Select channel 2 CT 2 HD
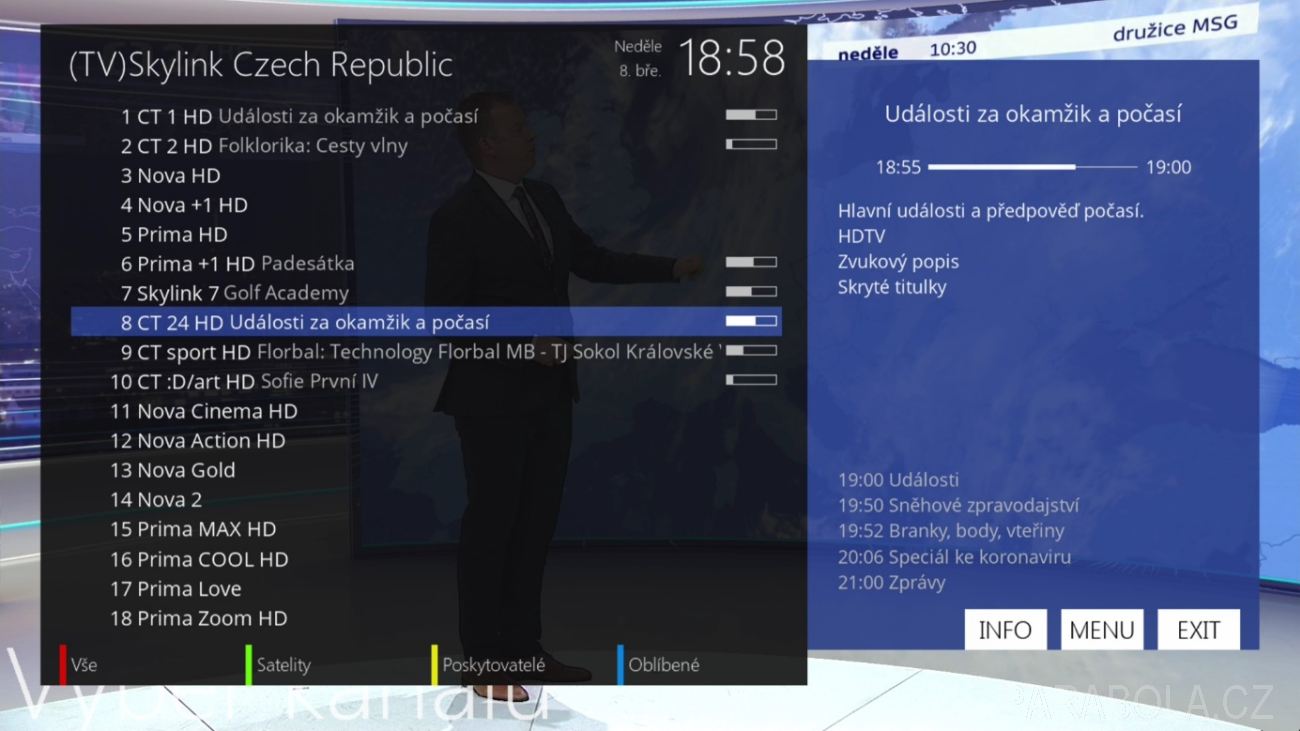This screenshot has width=1300, height=731. pyautogui.click(x=426, y=146)
